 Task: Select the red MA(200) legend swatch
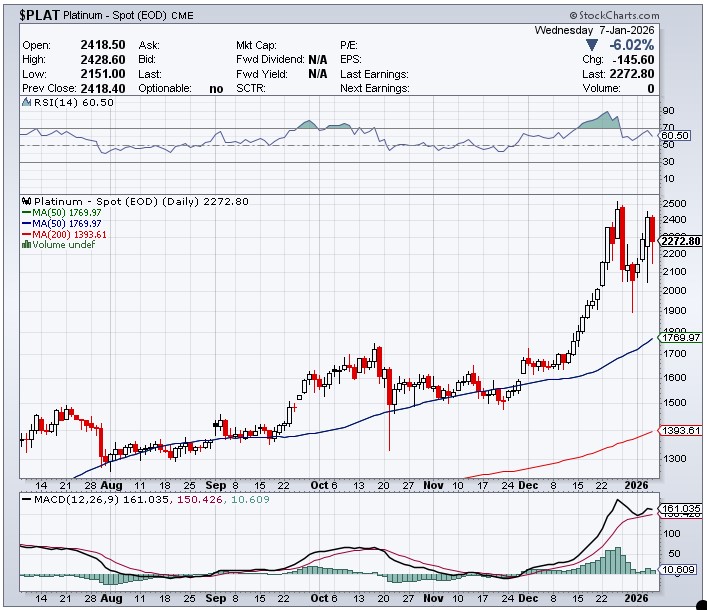(x=27, y=234)
